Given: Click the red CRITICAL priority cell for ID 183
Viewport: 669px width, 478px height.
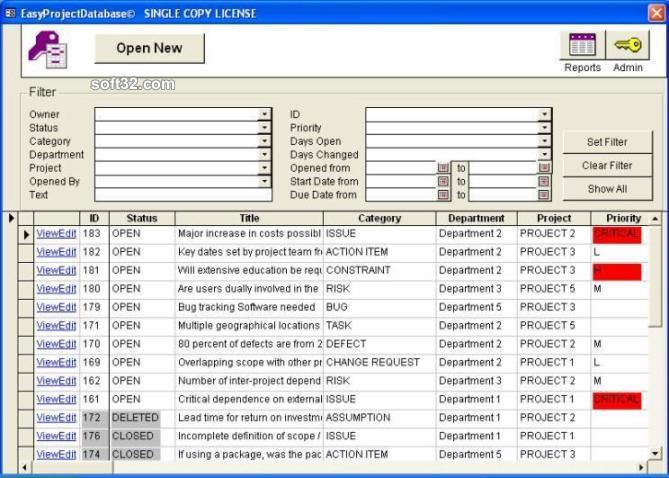Looking at the screenshot, I should click(617, 235).
